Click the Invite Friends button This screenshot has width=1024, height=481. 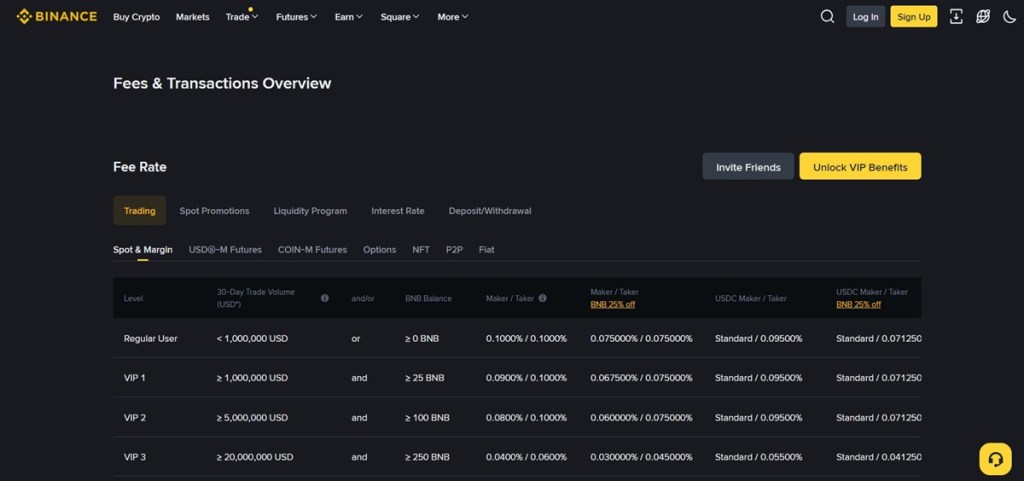click(x=748, y=167)
